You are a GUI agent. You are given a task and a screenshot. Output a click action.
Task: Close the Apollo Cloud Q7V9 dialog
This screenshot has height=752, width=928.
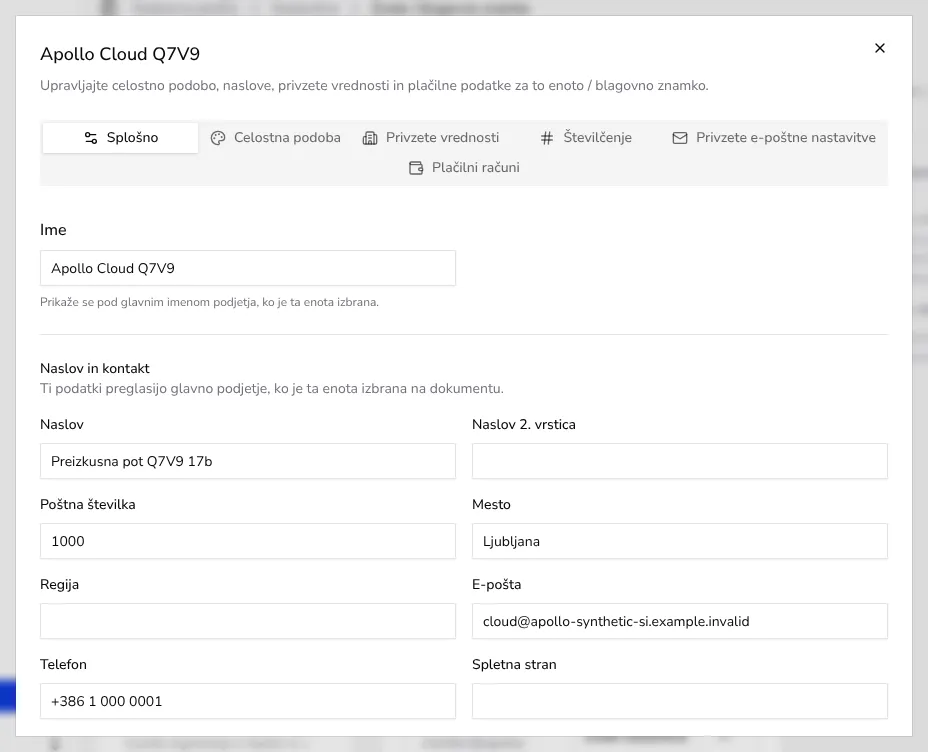coord(879,48)
